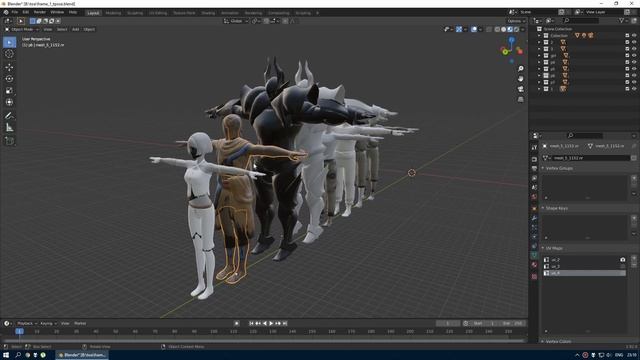Open the Modifiers wrench tab

coord(534,218)
